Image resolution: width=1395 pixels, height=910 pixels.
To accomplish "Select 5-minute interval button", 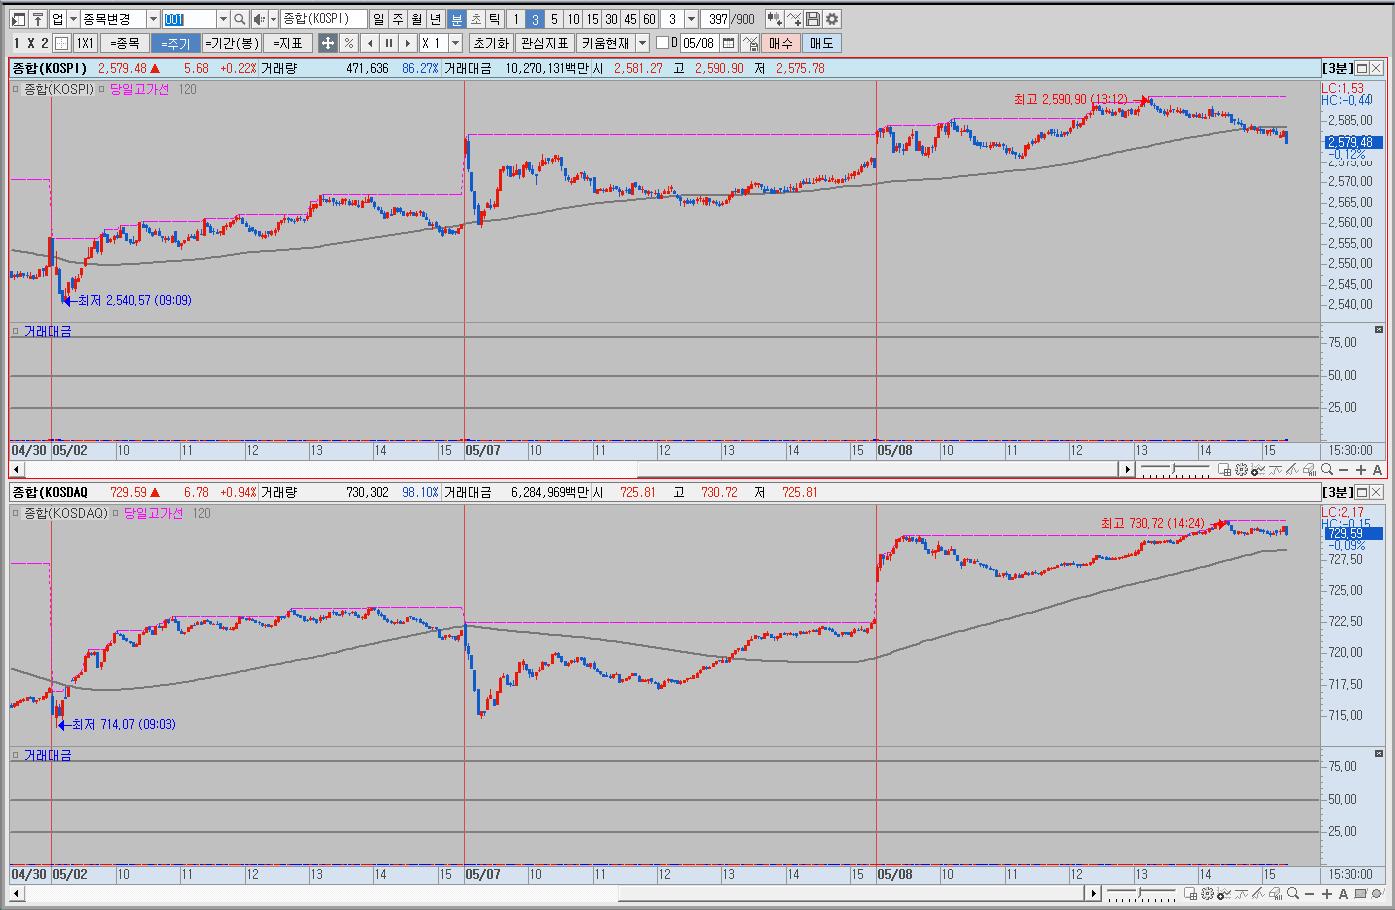I will click(554, 19).
